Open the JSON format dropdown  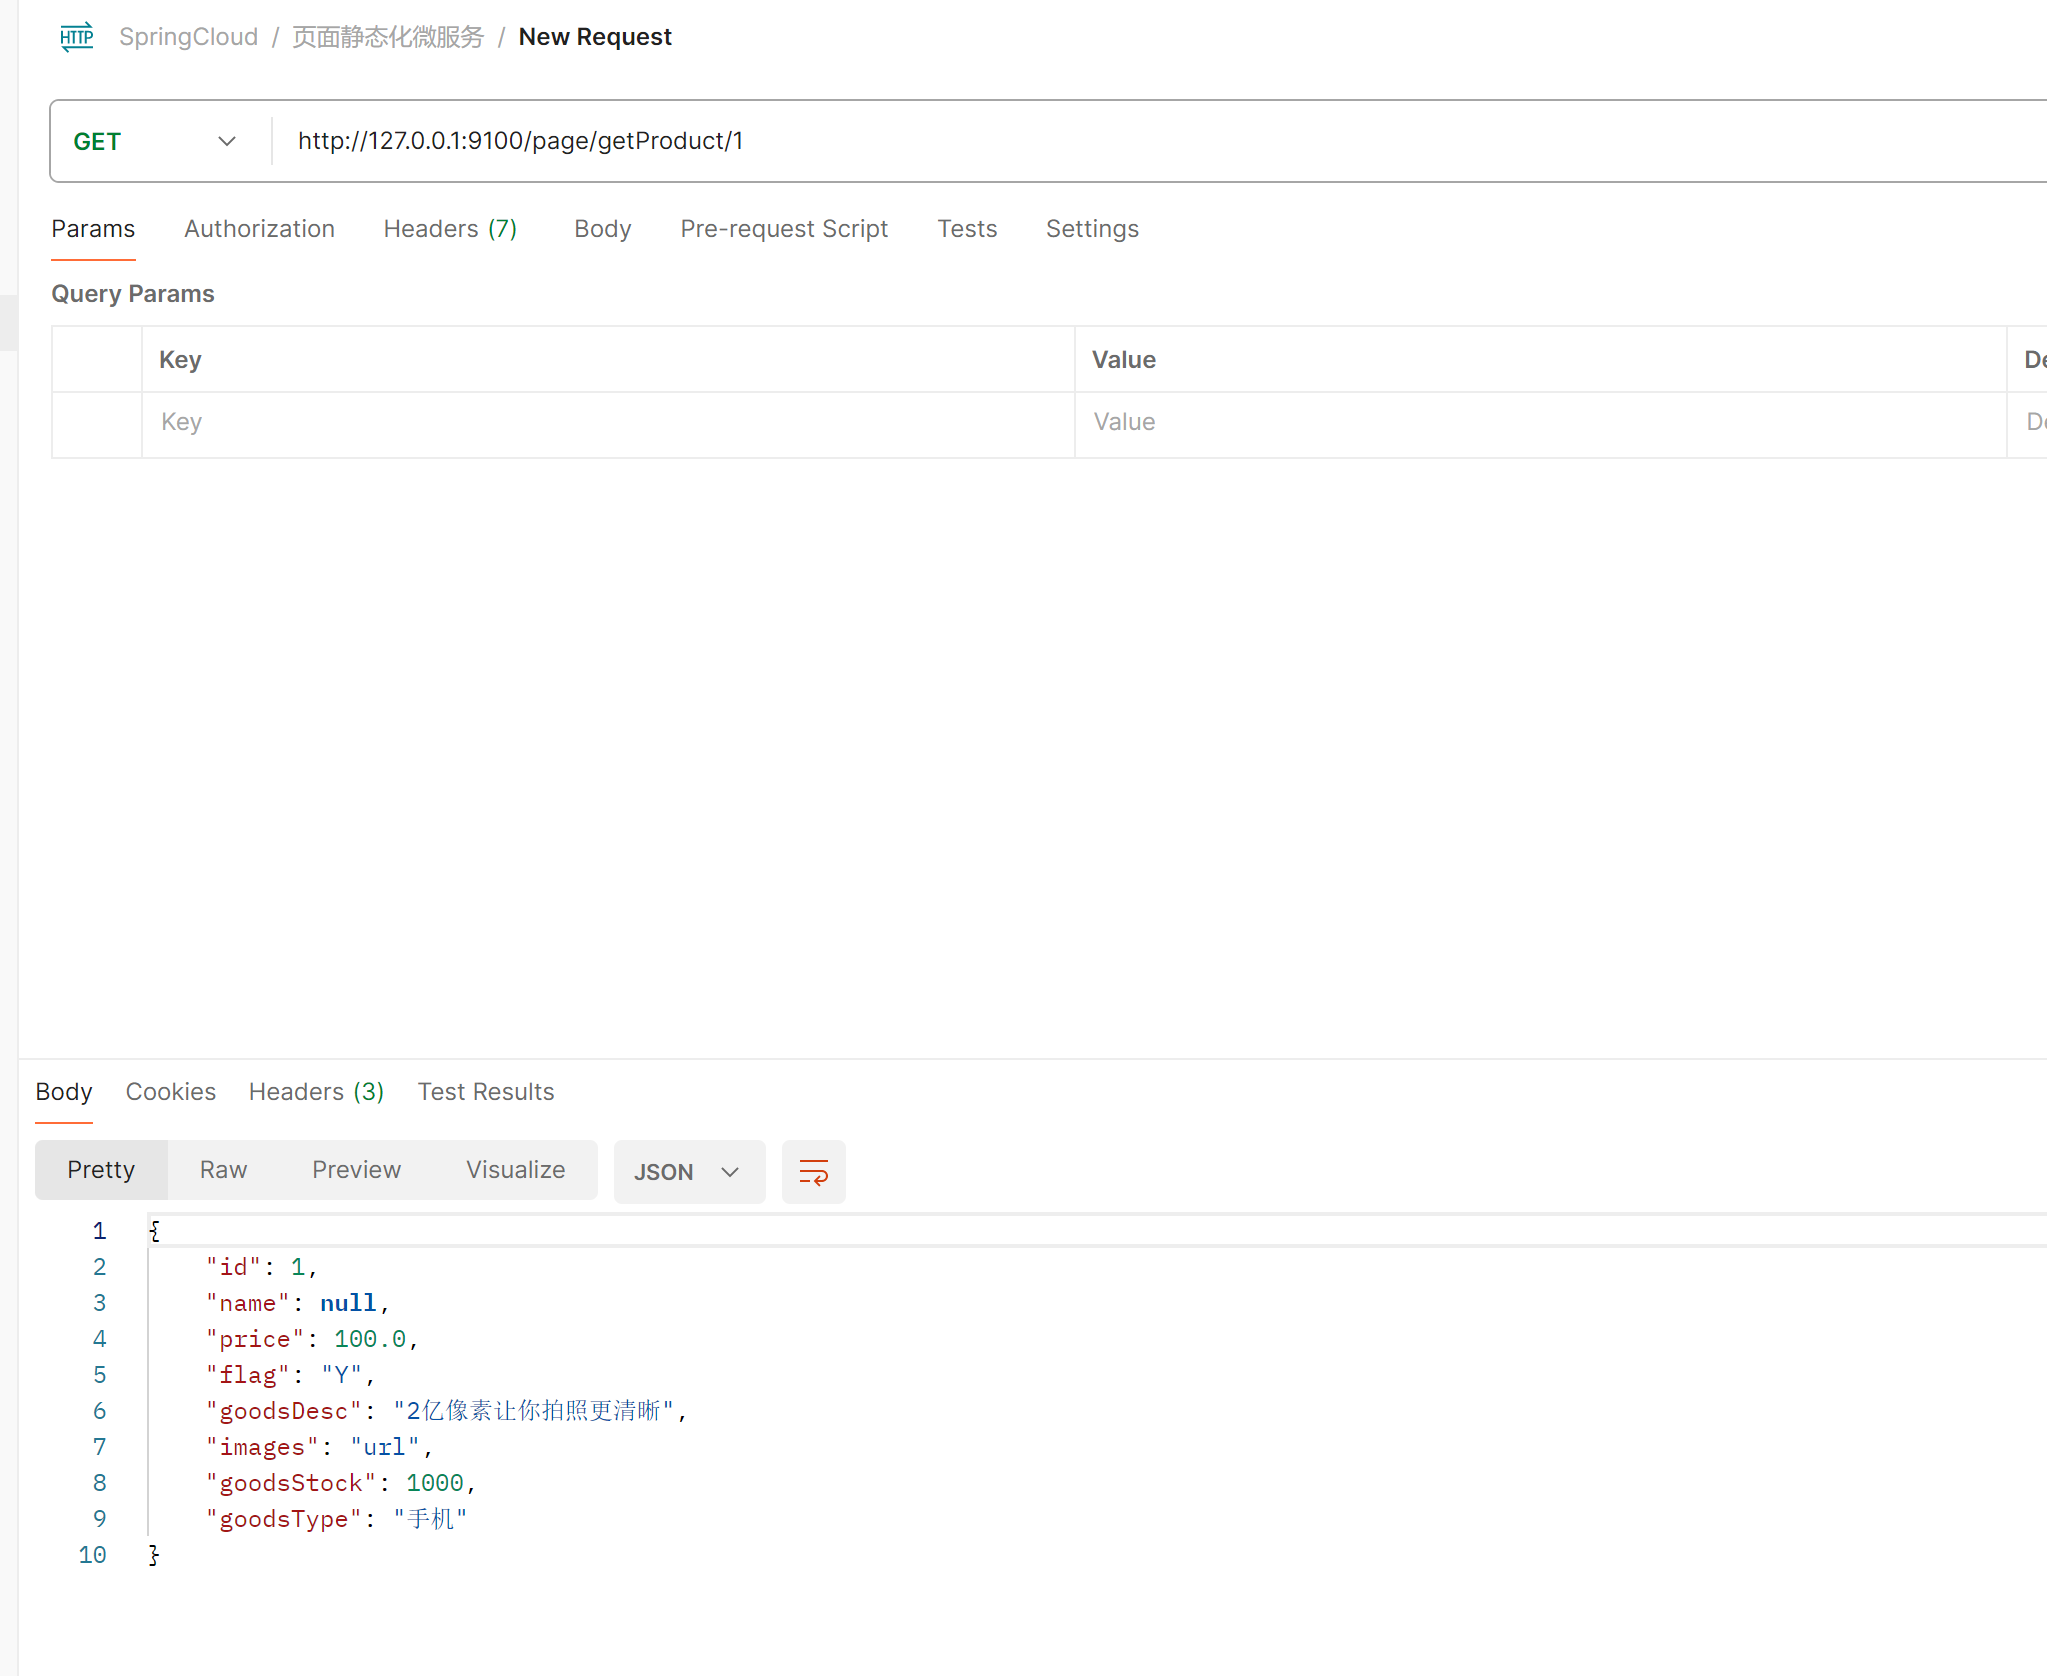click(x=689, y=1172)
